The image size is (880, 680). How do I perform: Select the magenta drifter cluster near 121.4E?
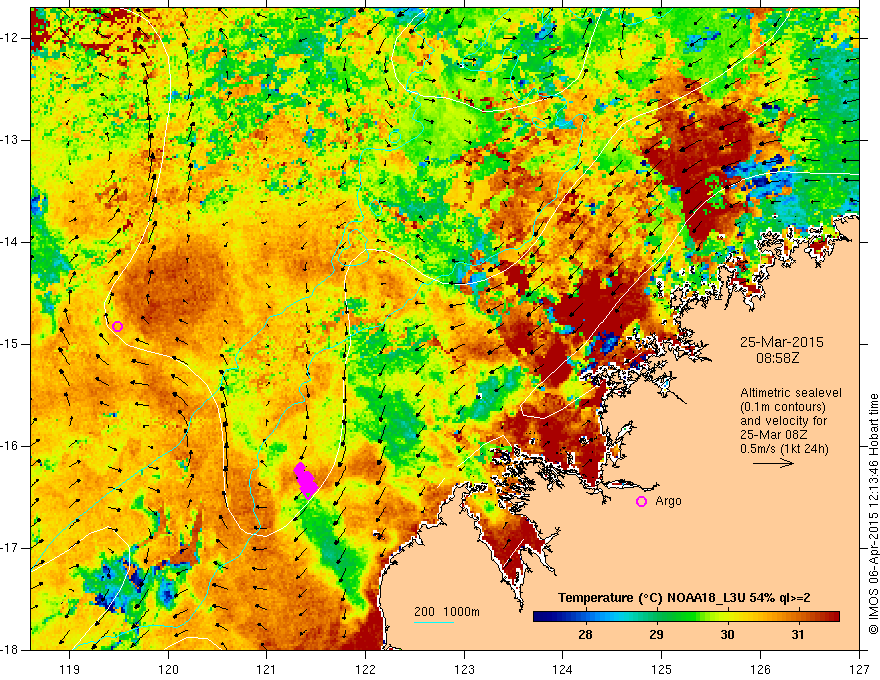click(x=305, y=481)
